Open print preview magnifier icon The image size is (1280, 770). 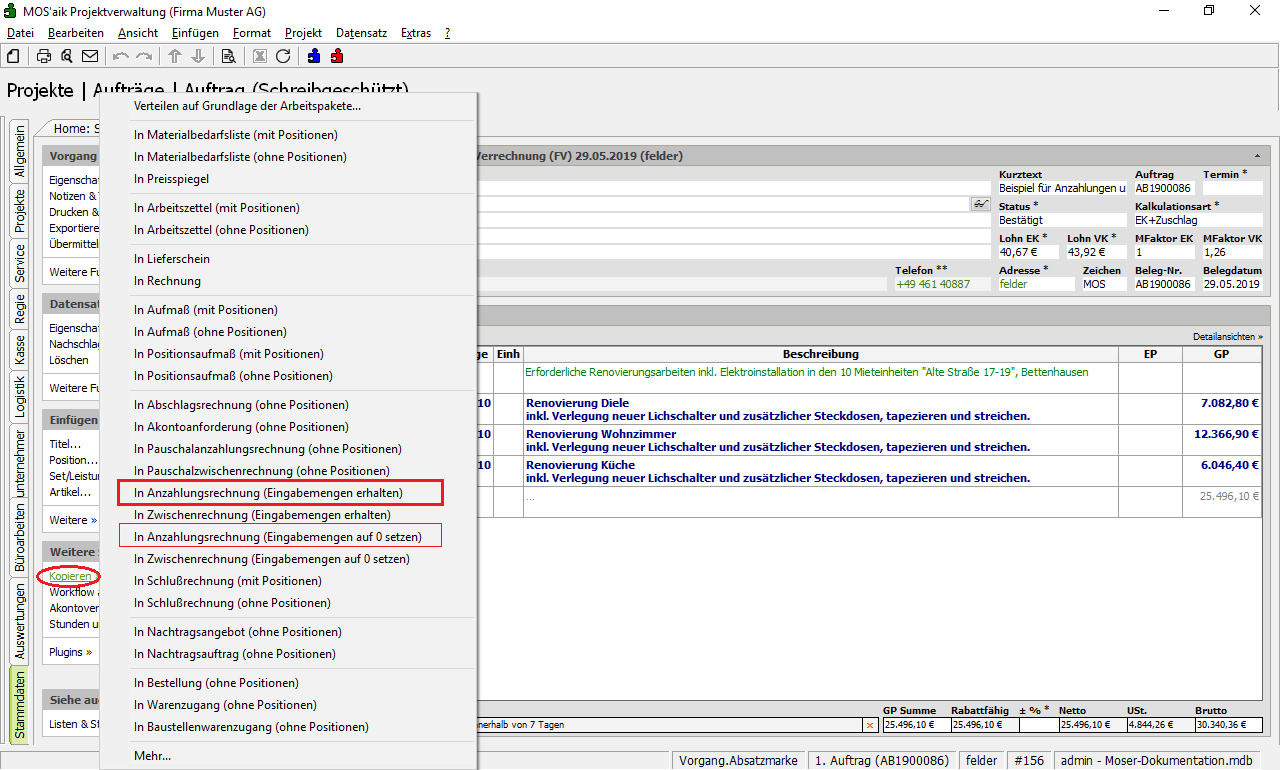(x=67, y=56)
